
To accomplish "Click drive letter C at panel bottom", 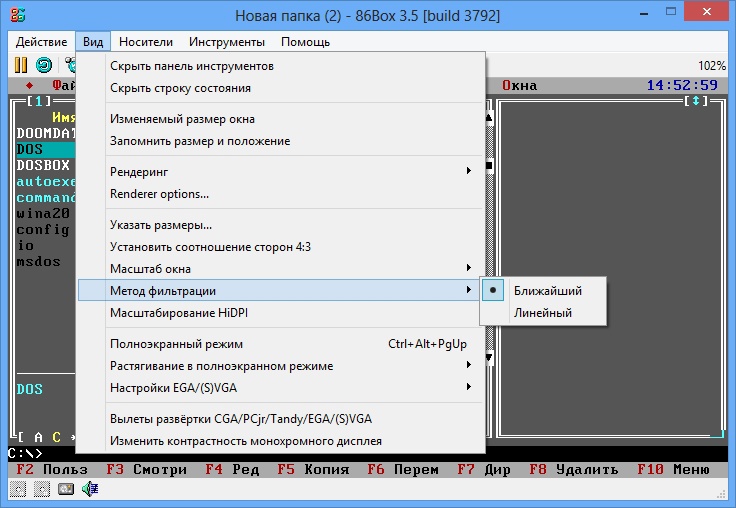I will (56, 437).
